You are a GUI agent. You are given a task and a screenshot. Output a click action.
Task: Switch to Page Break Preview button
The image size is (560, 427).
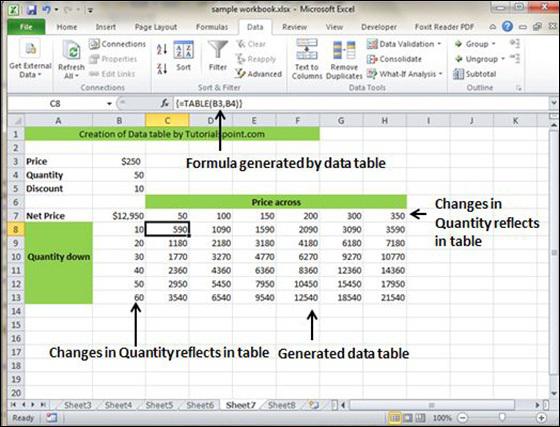[x=420, y=417]
